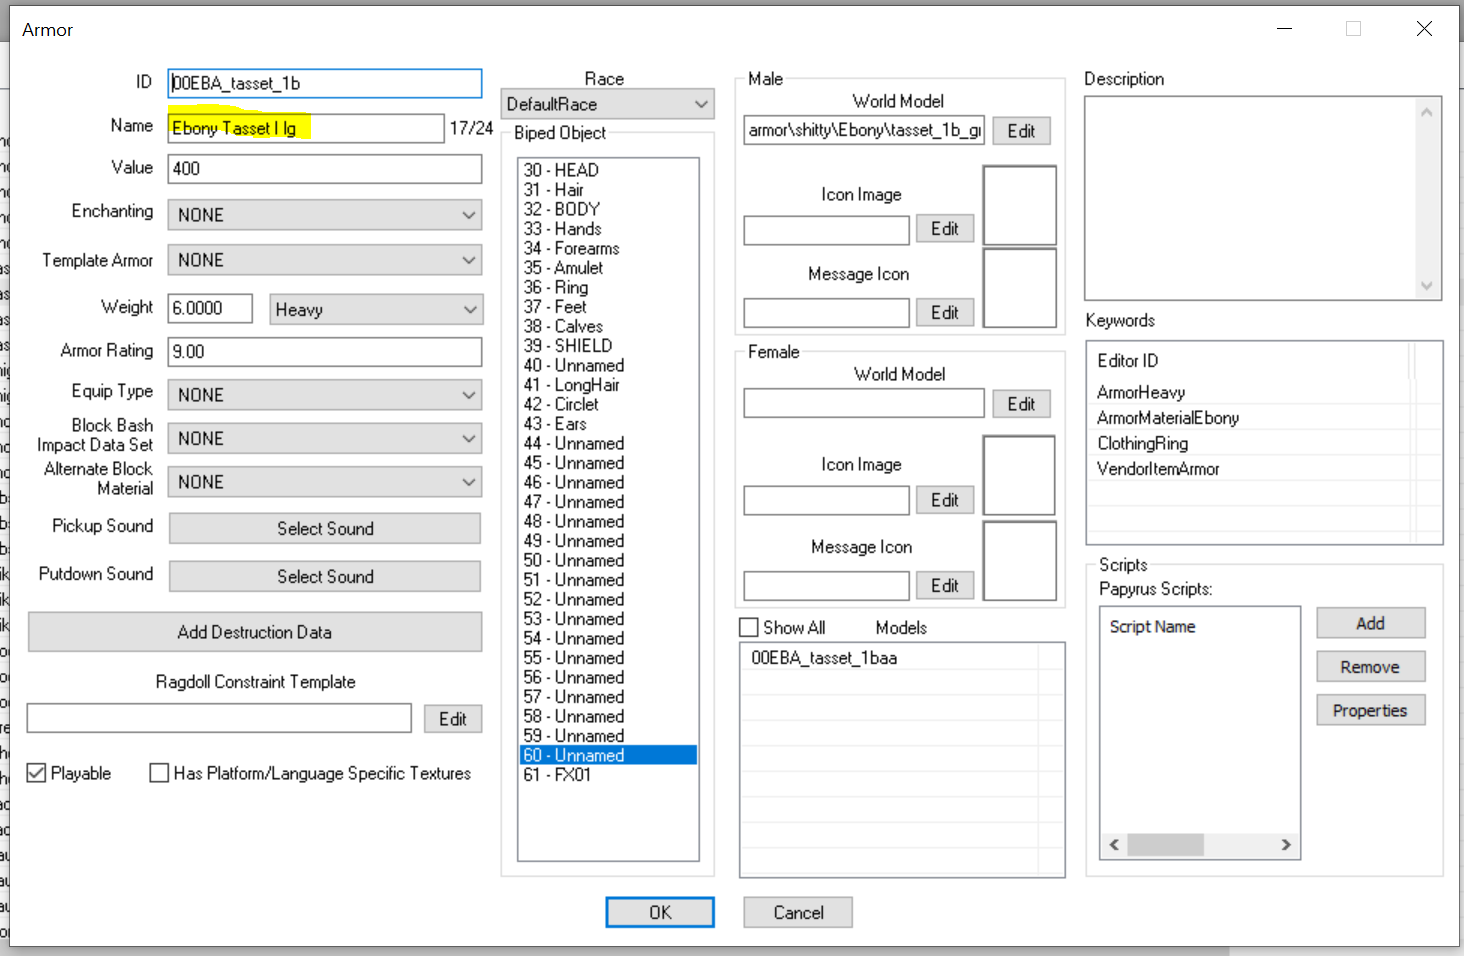This screenshot has width=1464, height=956.
Task: Select 42 - Circlet biped slot
Action: click(x=608, y=404)
